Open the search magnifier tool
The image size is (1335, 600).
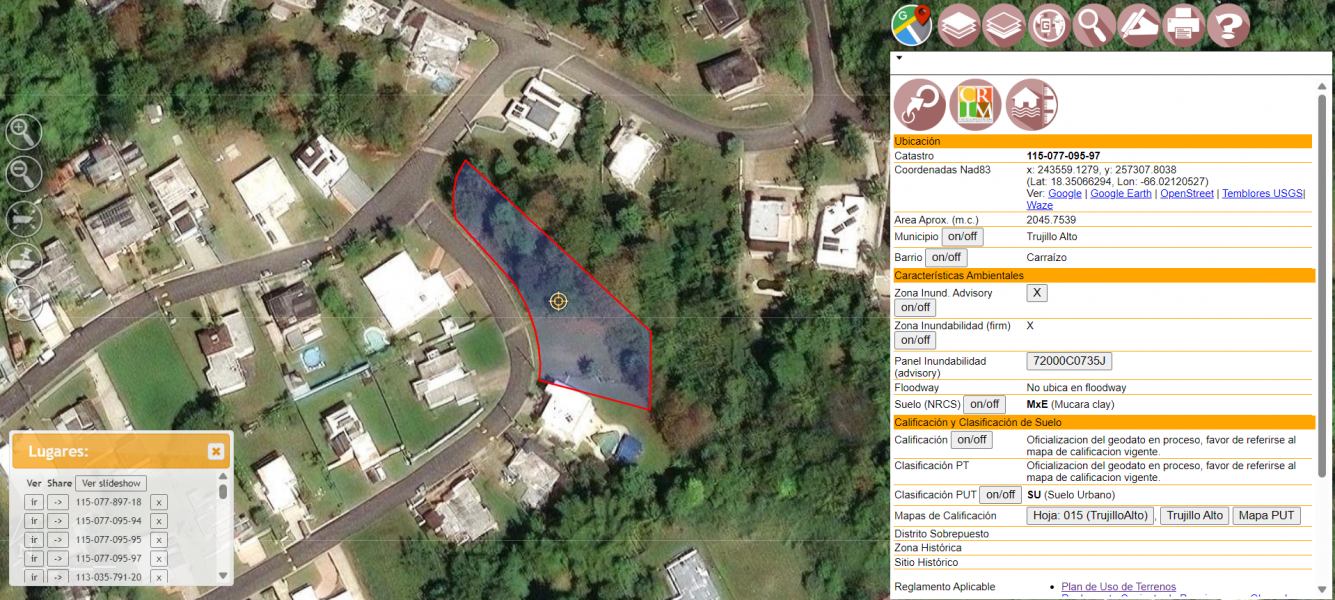[1095, 26]
